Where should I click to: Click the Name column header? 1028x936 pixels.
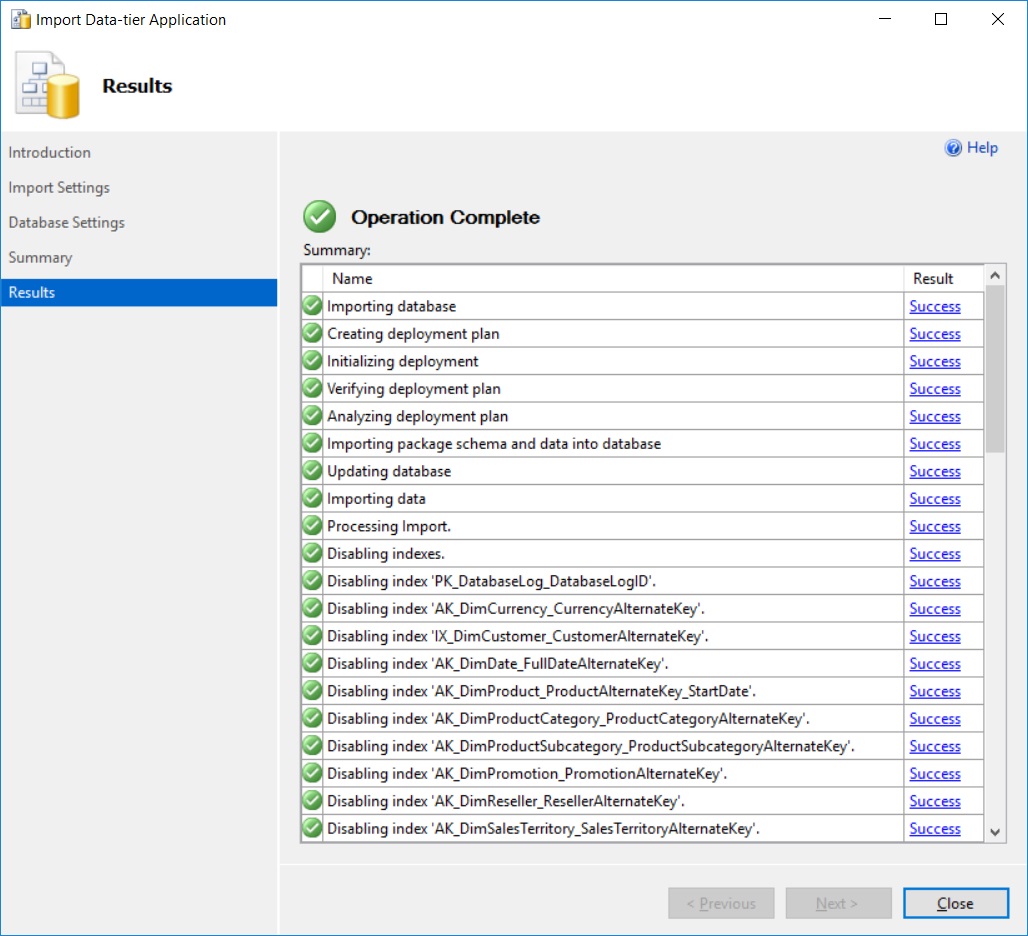614,279
